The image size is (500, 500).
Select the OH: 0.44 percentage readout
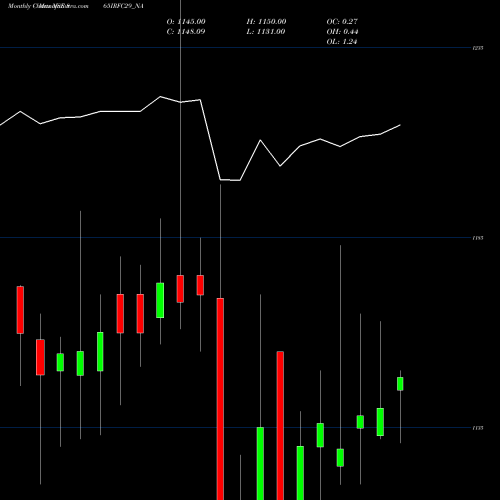(x=342, y=32)
